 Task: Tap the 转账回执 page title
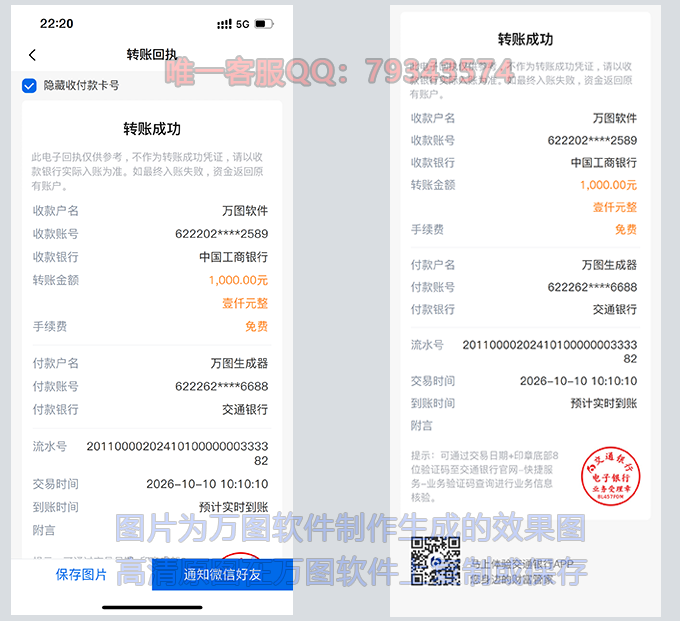152,55
